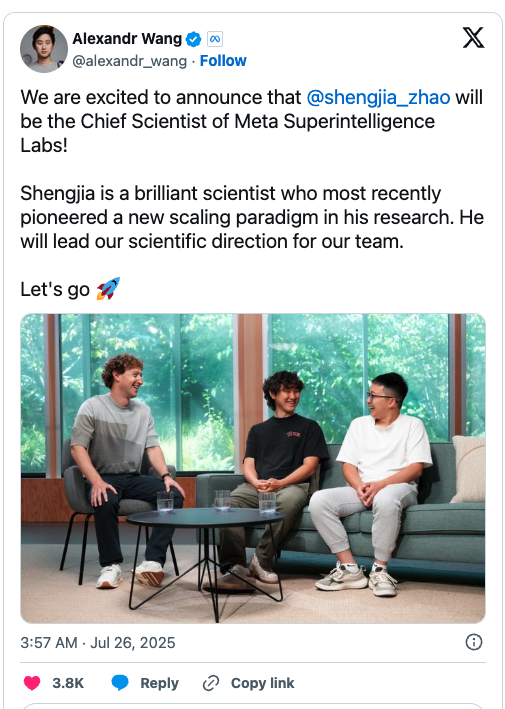Click the Meta affiliate badge icon

[215, 39]
